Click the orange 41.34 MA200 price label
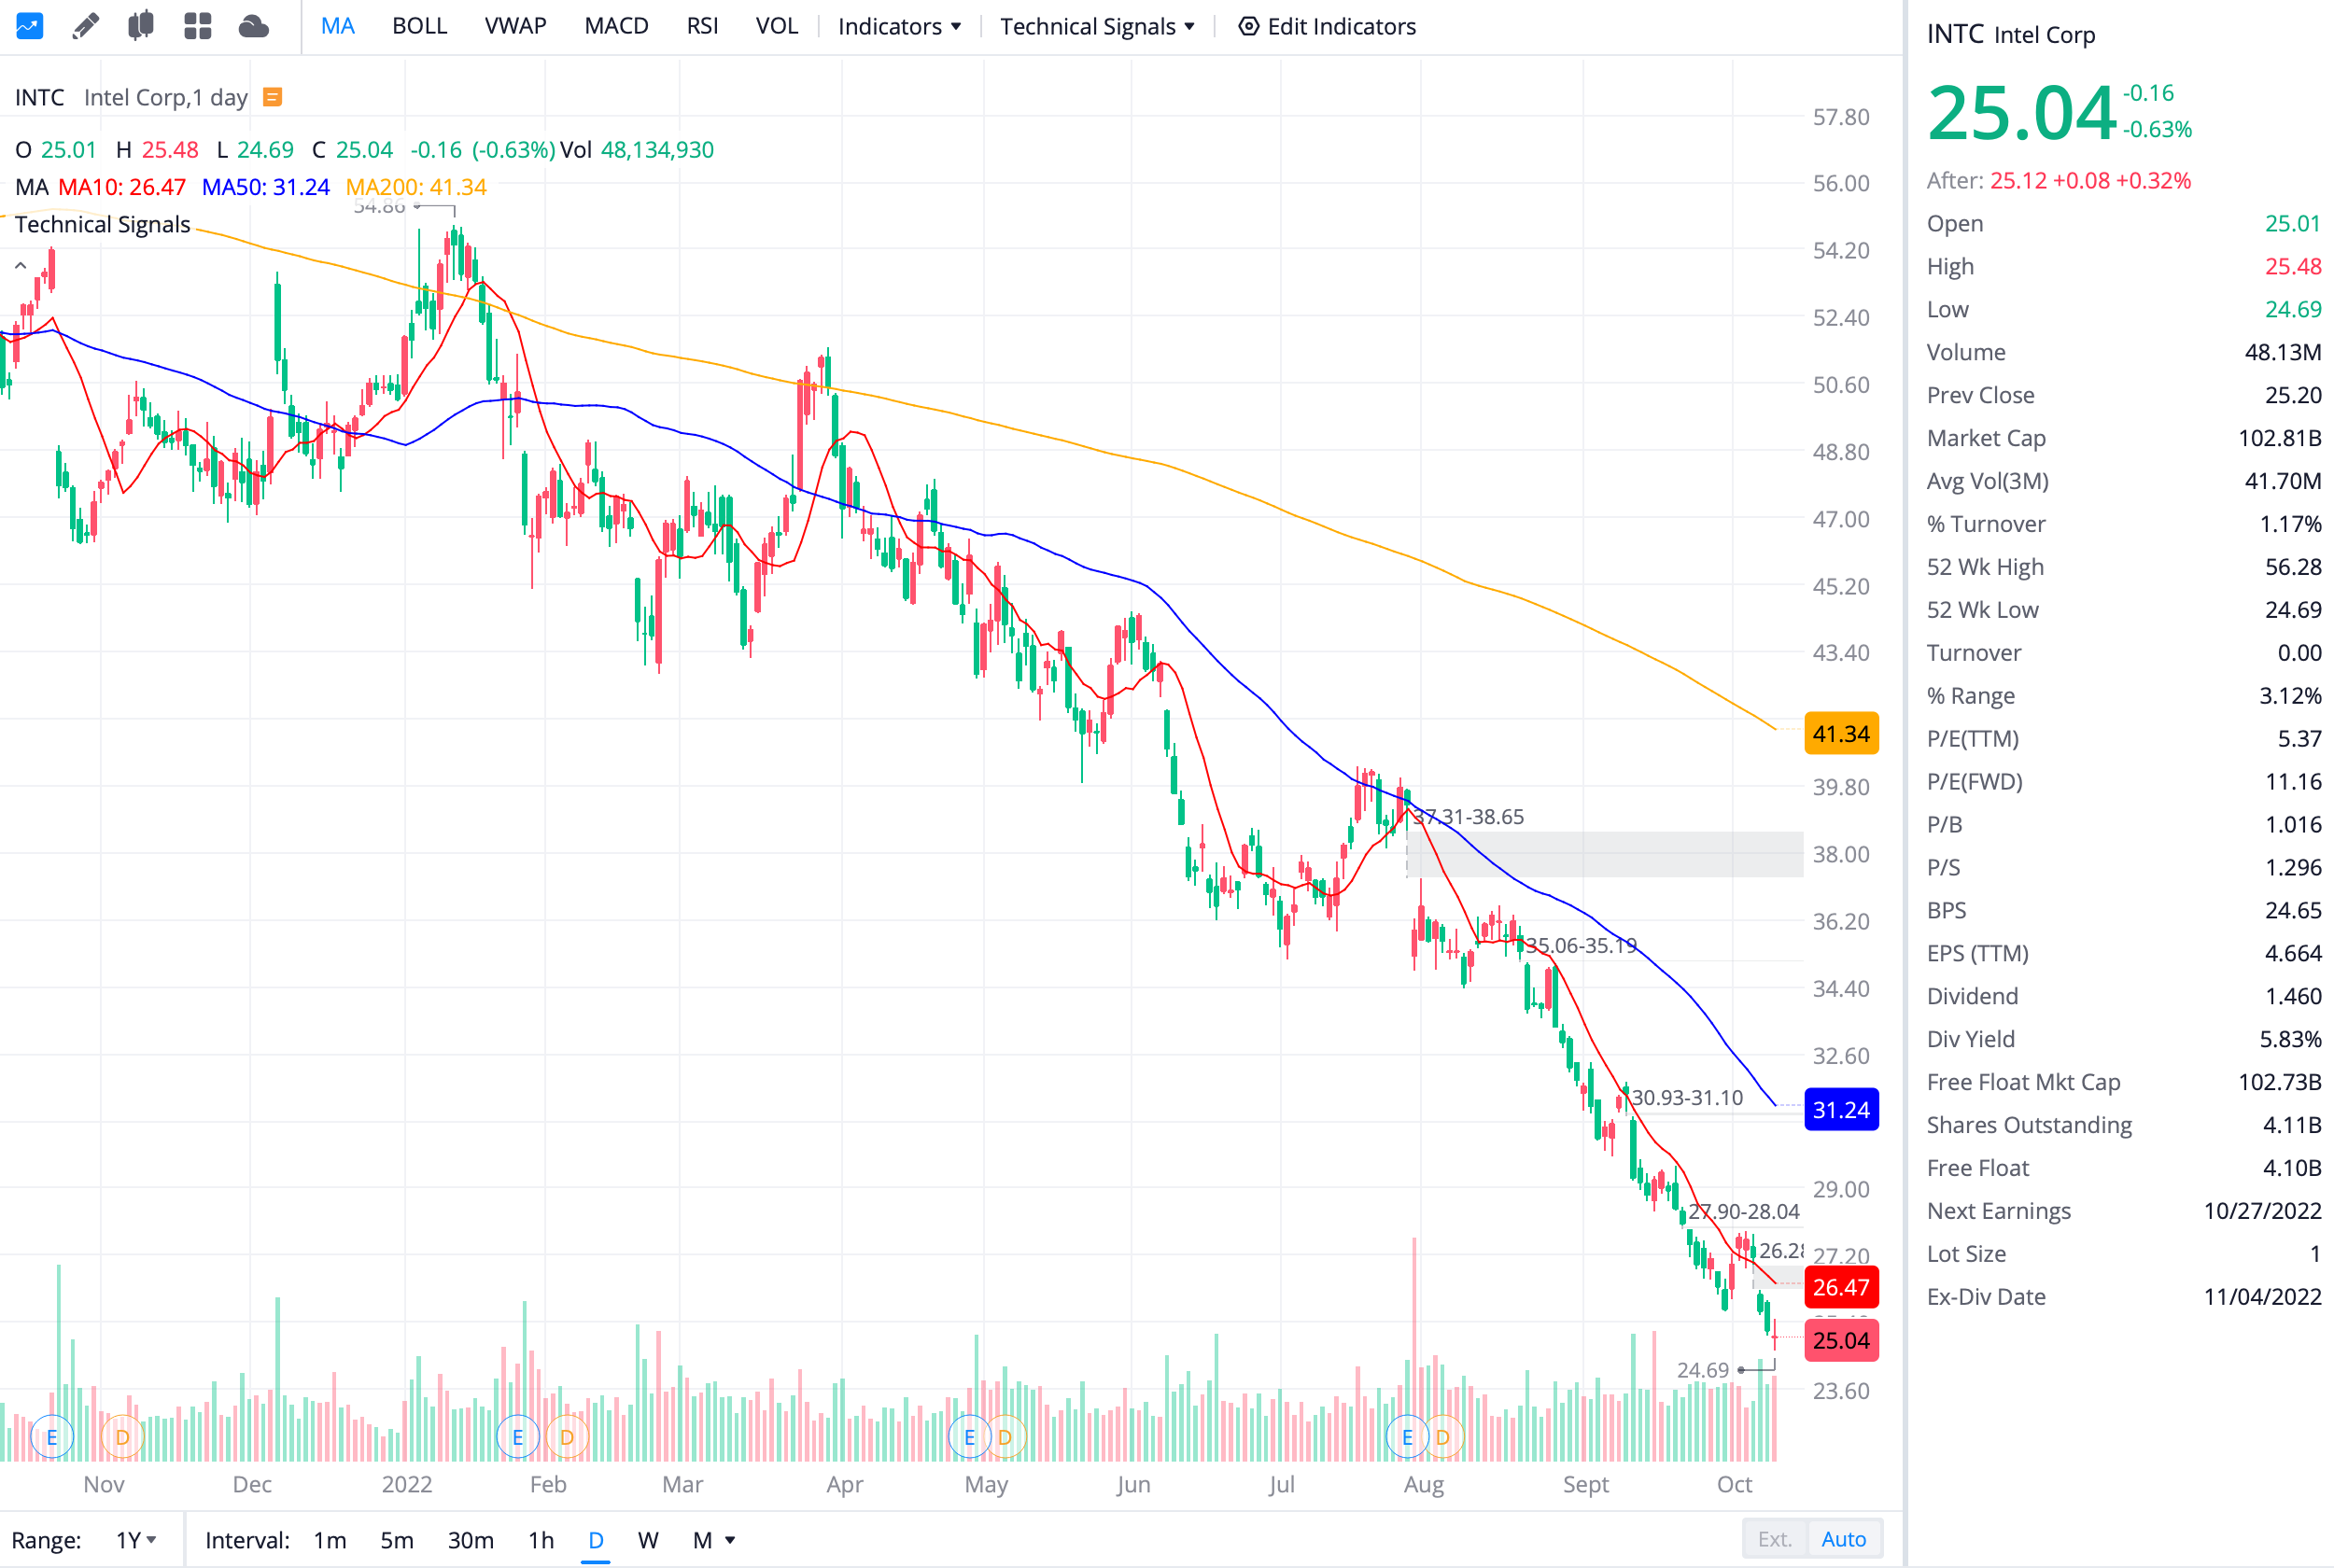Screen dimensions: 2334x1568 coord(1840,734)
